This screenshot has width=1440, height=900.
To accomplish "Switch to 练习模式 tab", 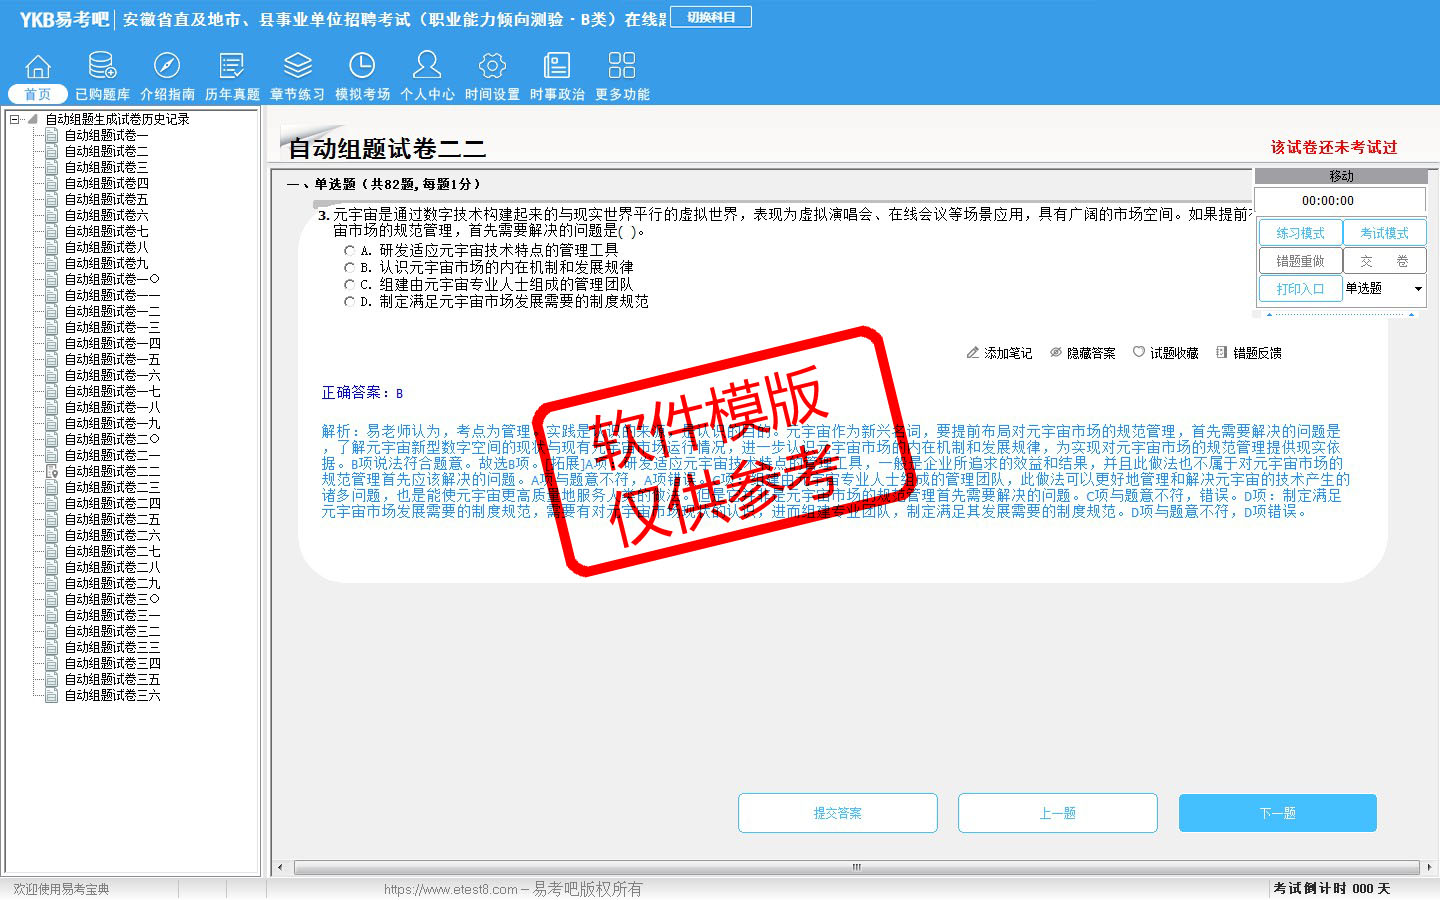I will tap(1300, 233).
